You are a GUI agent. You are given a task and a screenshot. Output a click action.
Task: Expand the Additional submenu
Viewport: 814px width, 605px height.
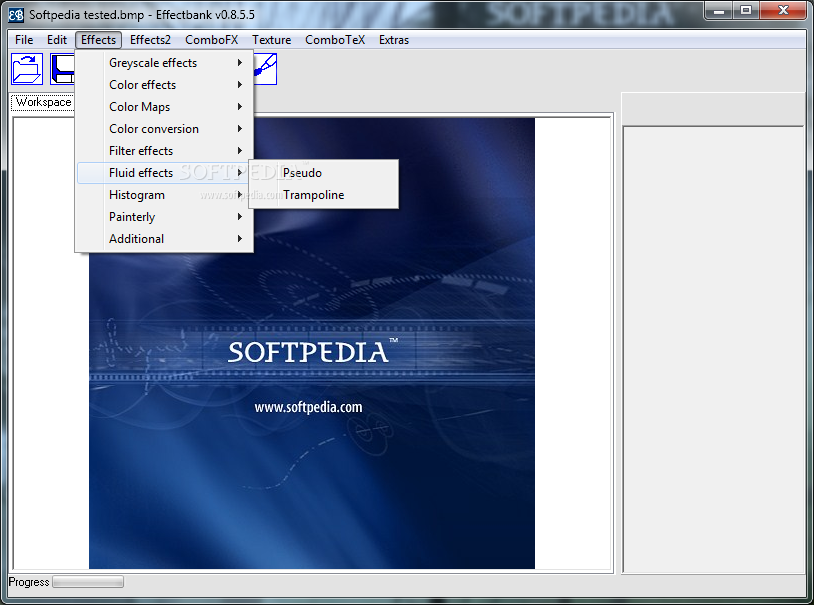click(x=165, y=239)
